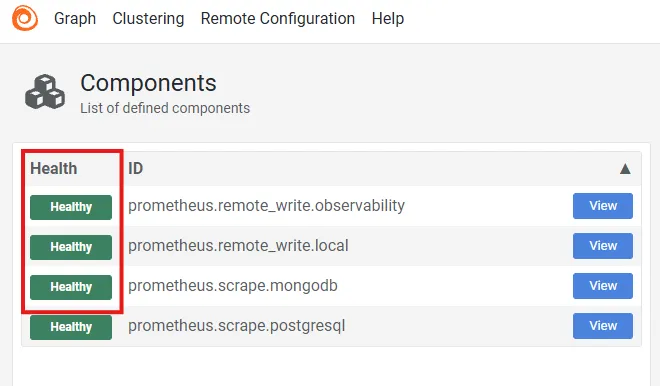
Task: Open the Graph menu item
Action: click(75, 19)
